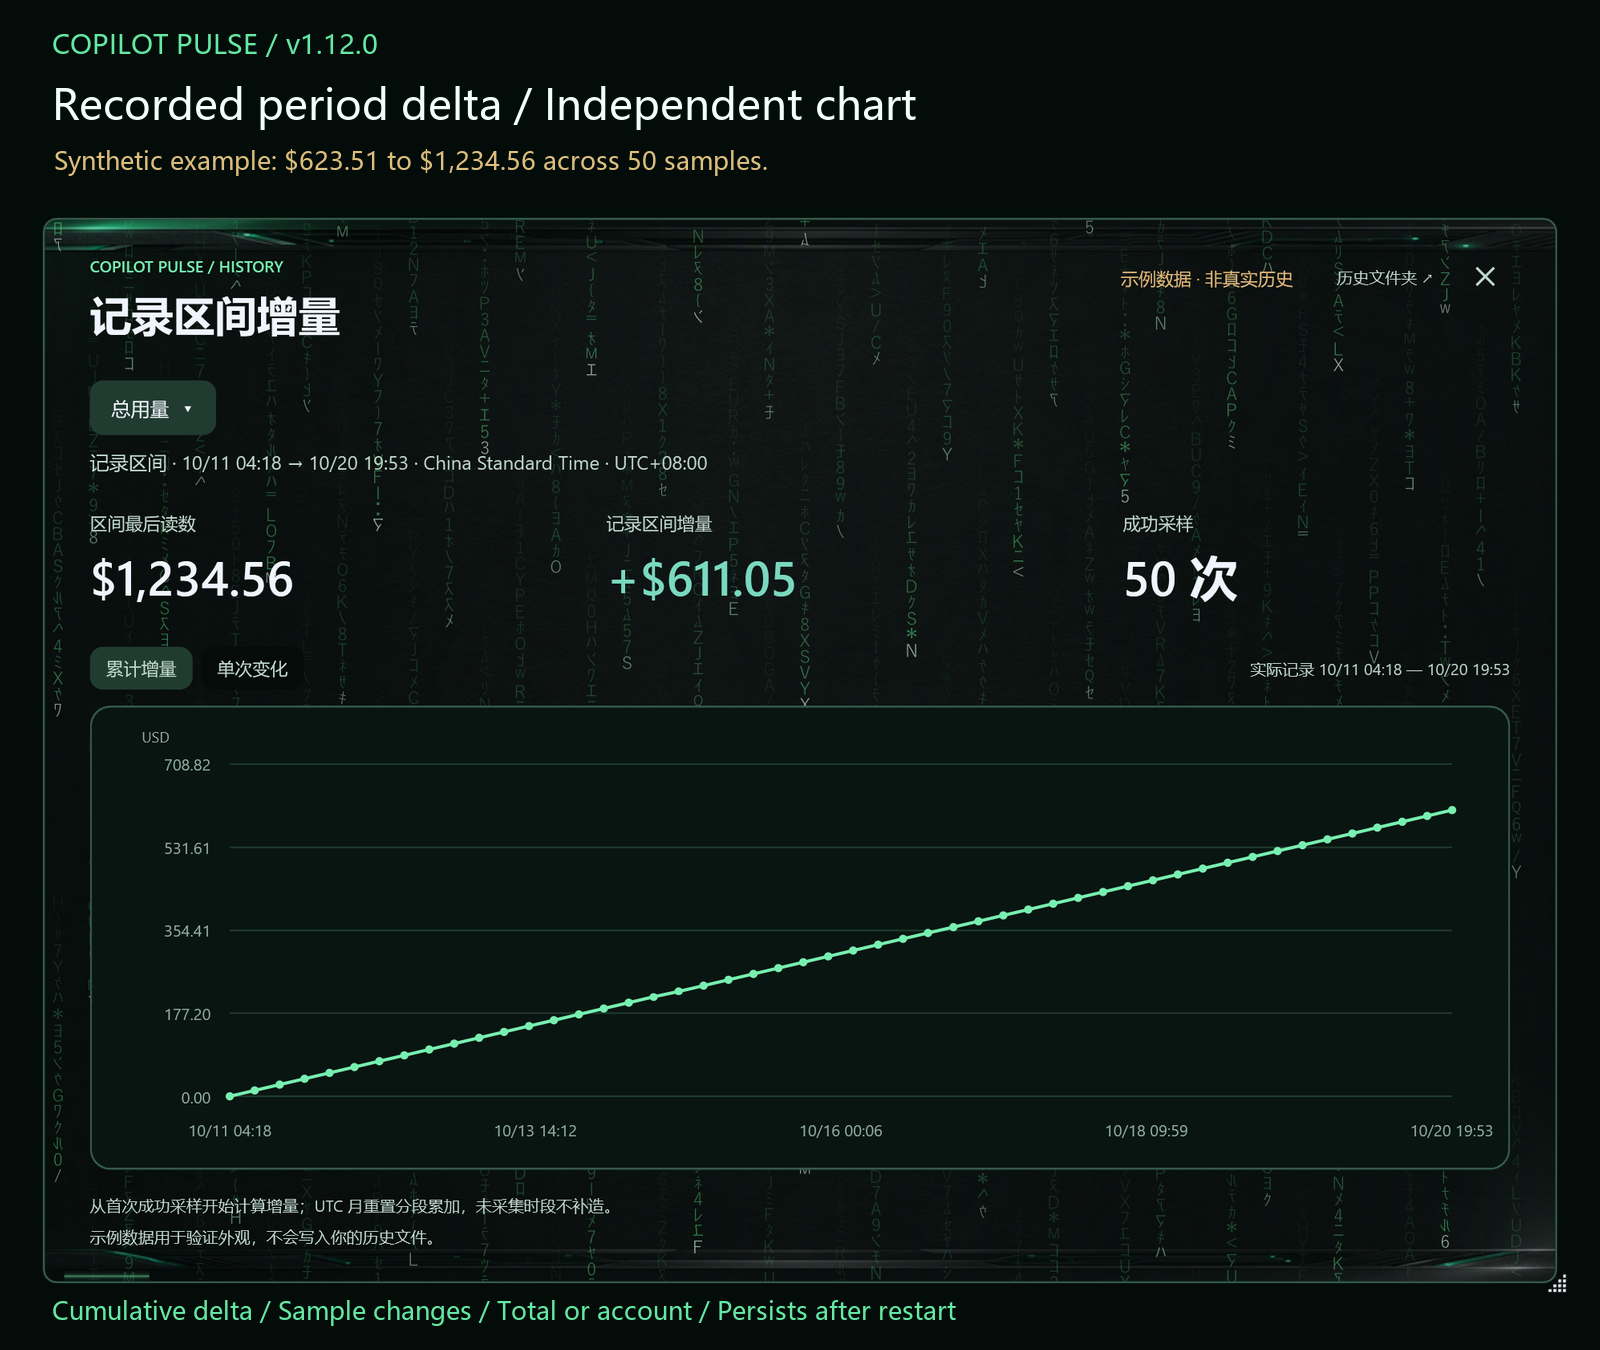Switch to the 累计增量 tab
The height and width of the screenshot is (1350, 1600).
[x=141, y=669]
